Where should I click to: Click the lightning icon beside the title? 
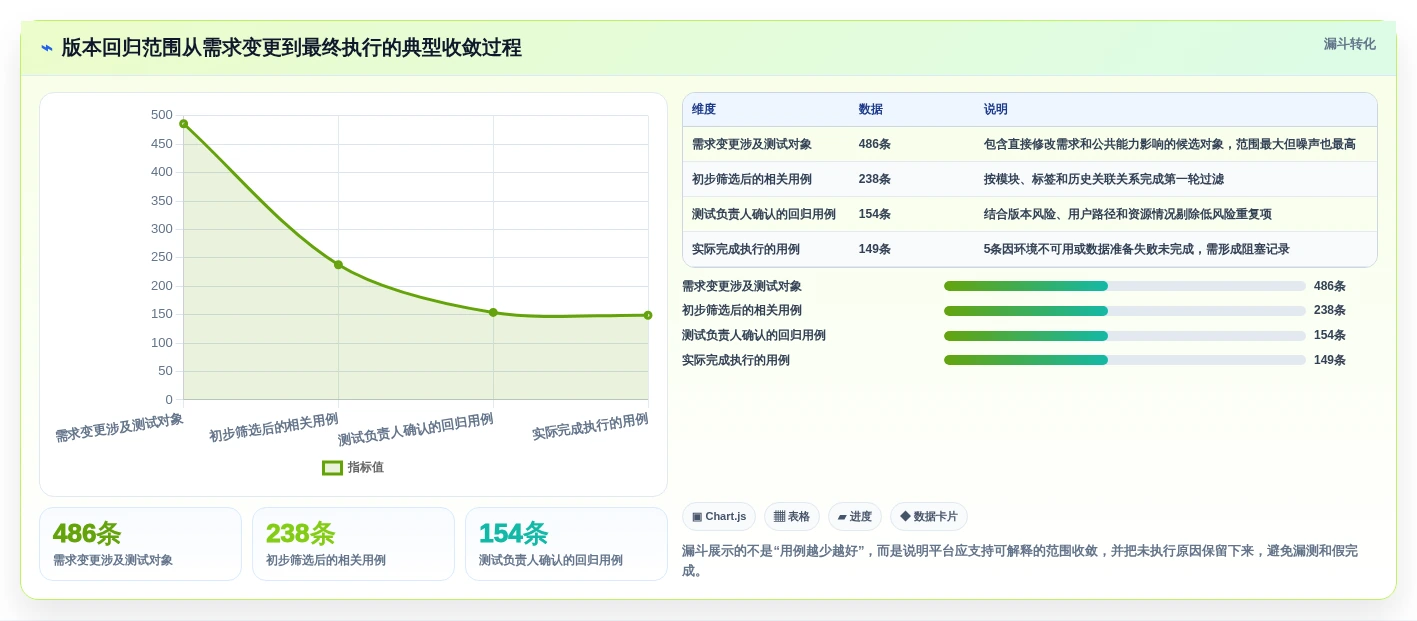click(x=47, y=48)
